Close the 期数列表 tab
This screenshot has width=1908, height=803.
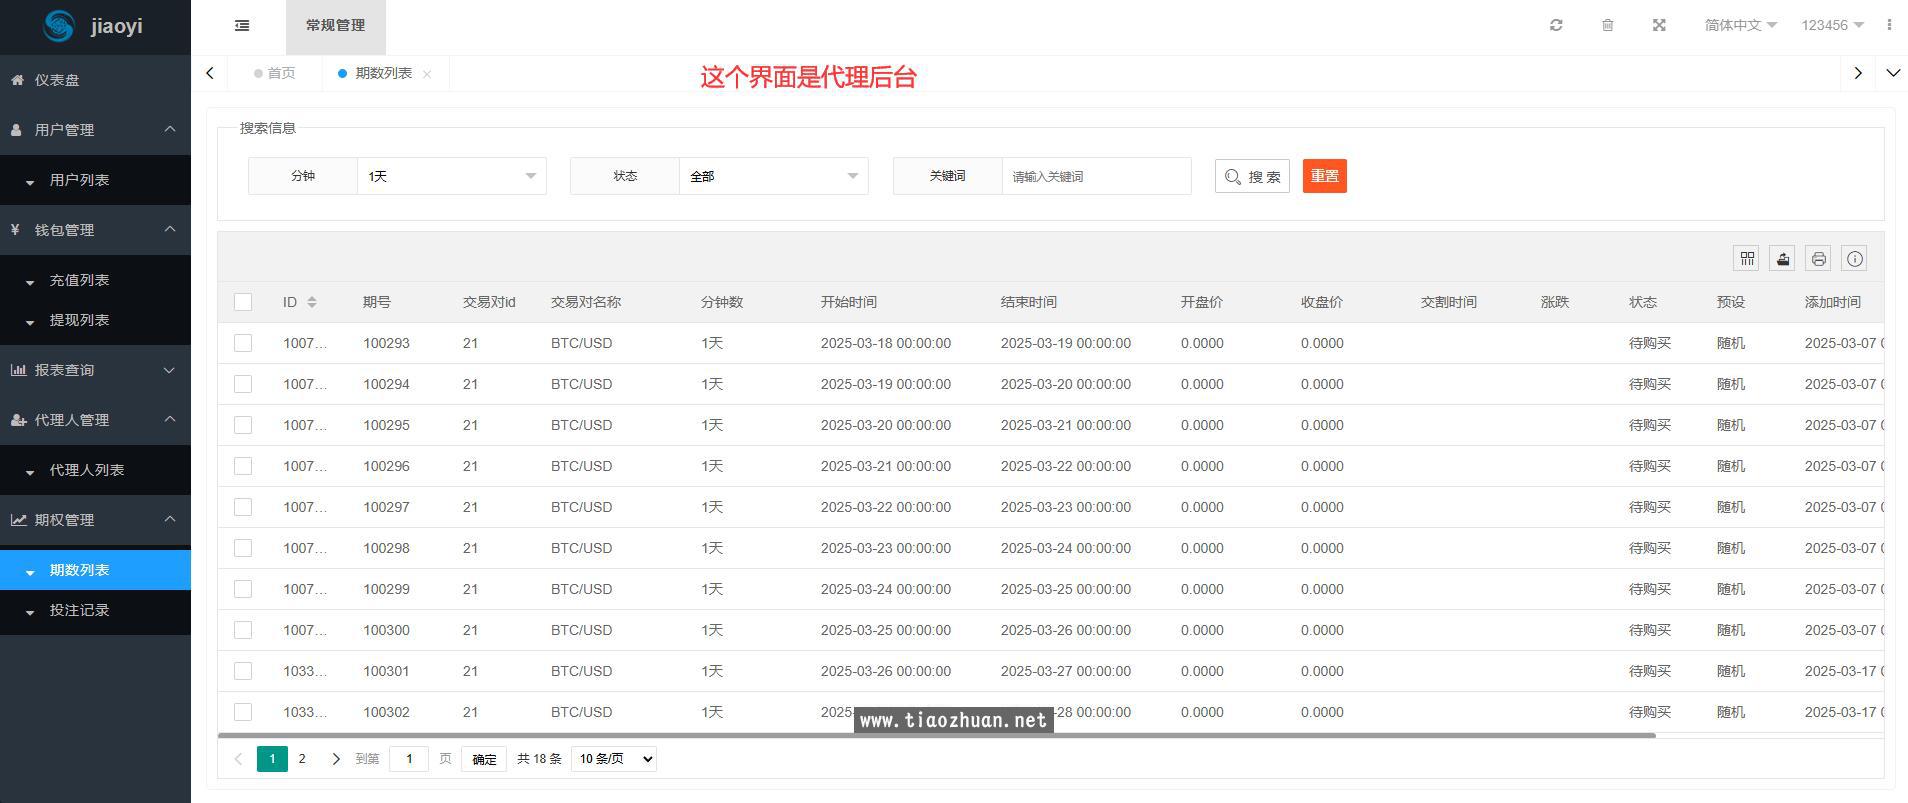pyautogui.click(x=427, y=74)
